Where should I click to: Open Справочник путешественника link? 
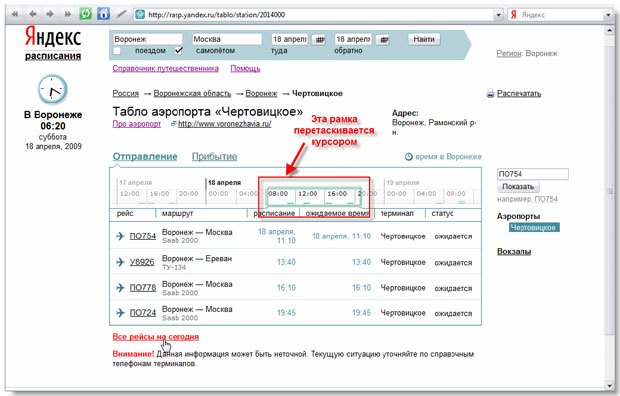coord(165,68)
